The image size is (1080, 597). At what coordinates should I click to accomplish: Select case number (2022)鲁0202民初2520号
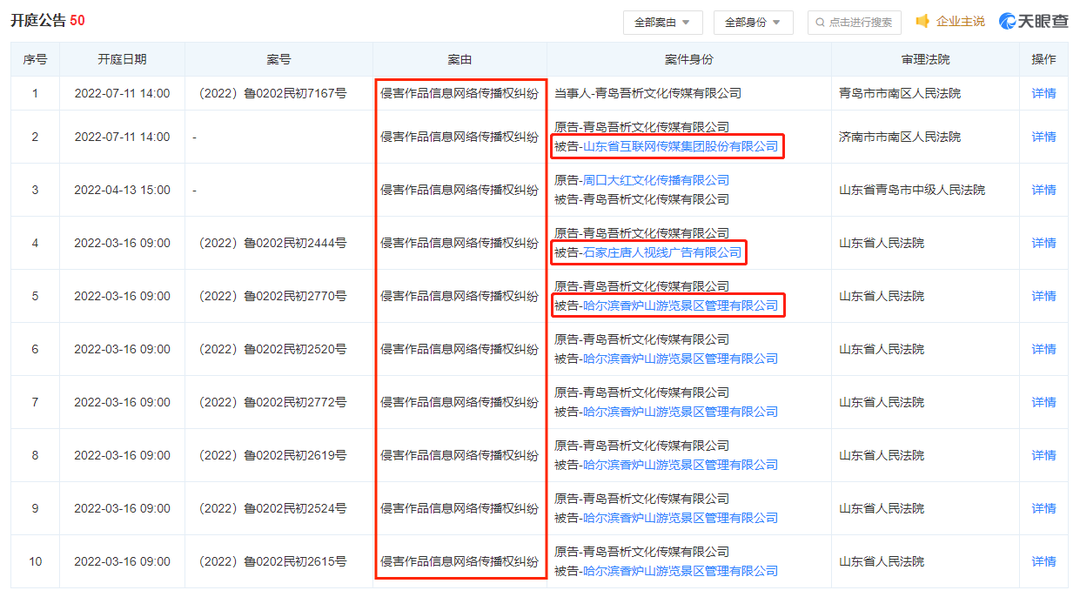tap(273, 349)
